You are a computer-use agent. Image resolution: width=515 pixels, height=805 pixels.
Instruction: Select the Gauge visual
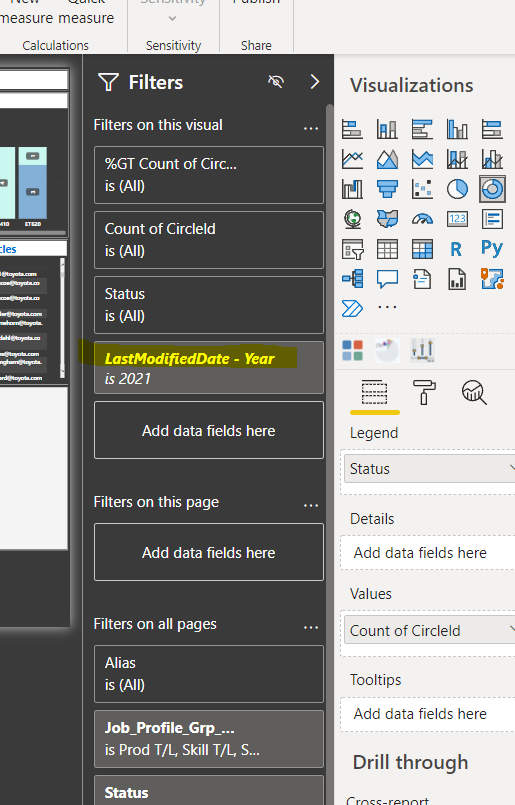click(x=422, y=219)
